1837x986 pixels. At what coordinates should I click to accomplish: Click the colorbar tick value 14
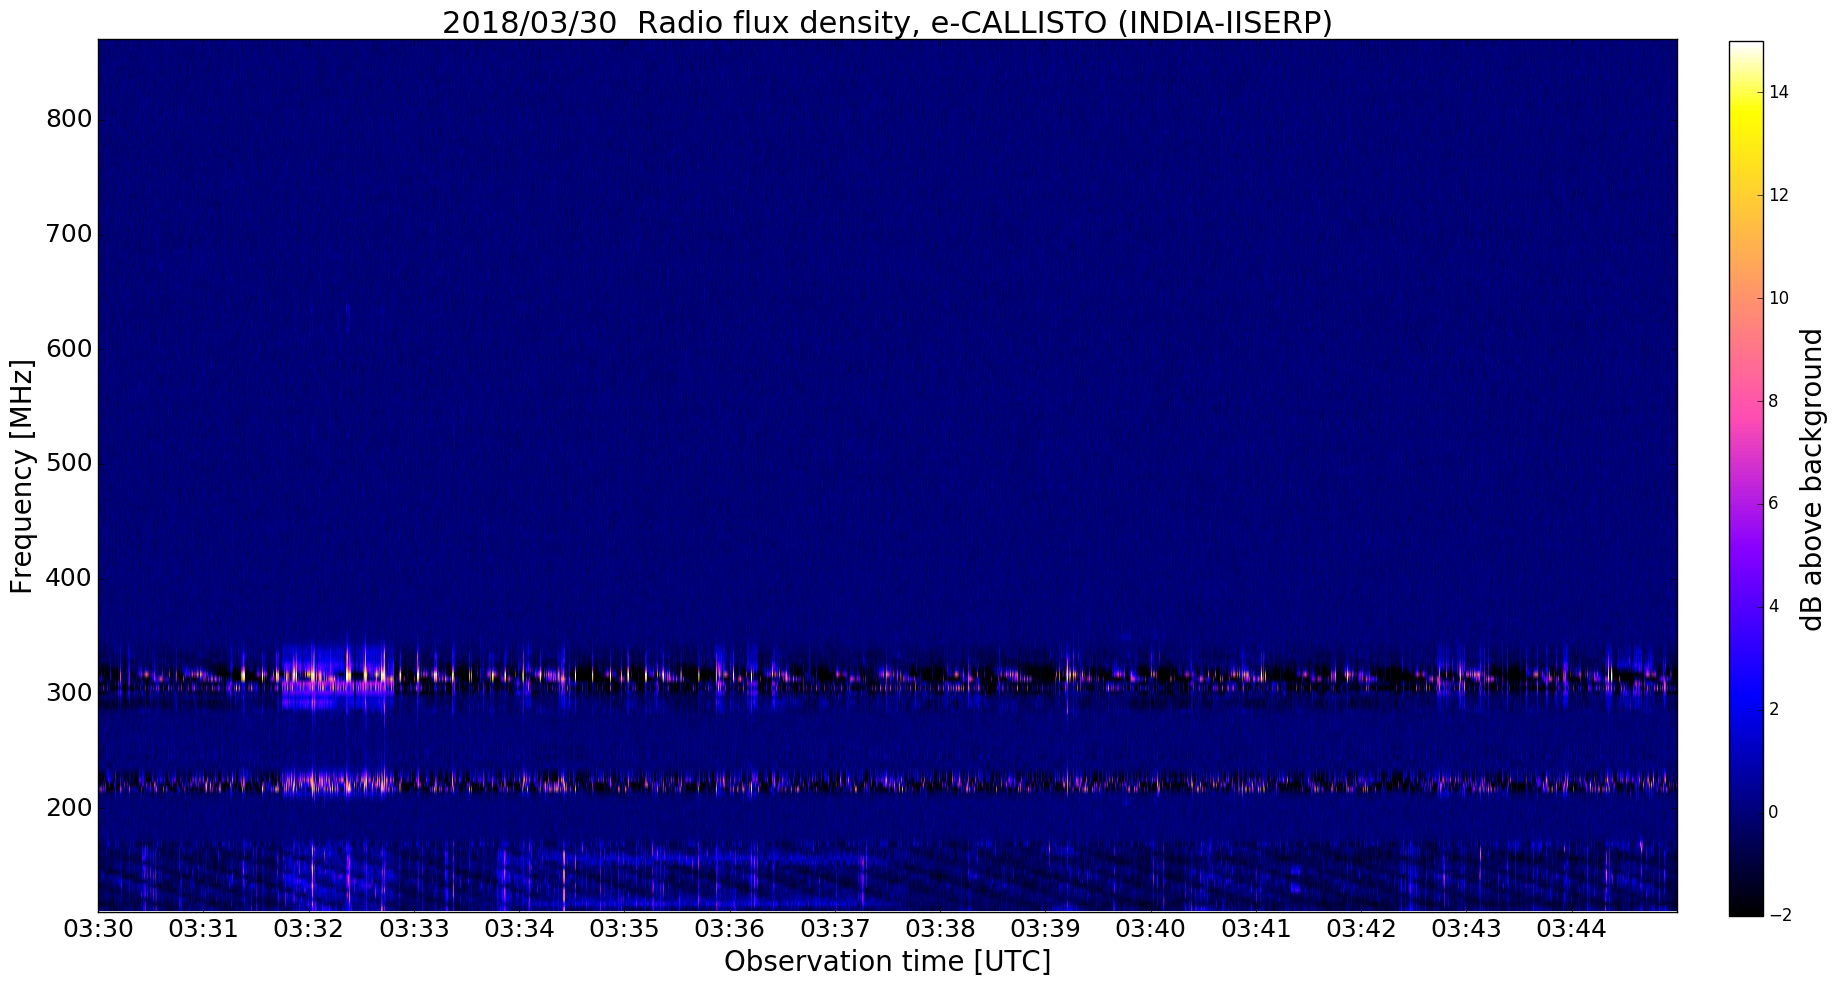point(1778,92)
